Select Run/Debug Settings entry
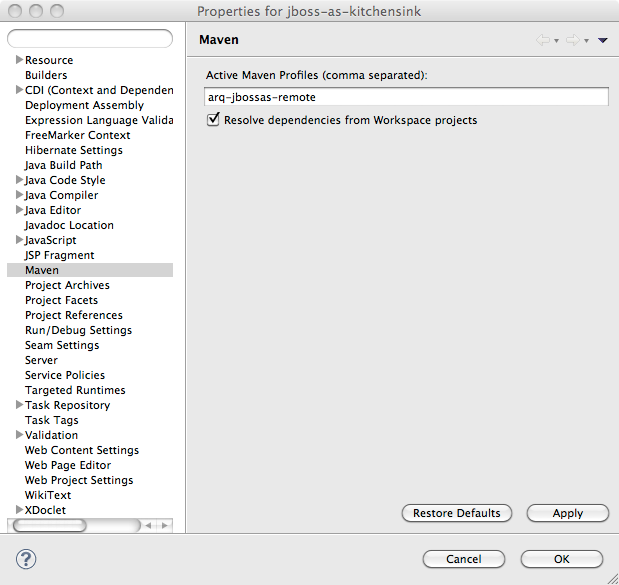 pyautogui.click(x=78, y=330)
